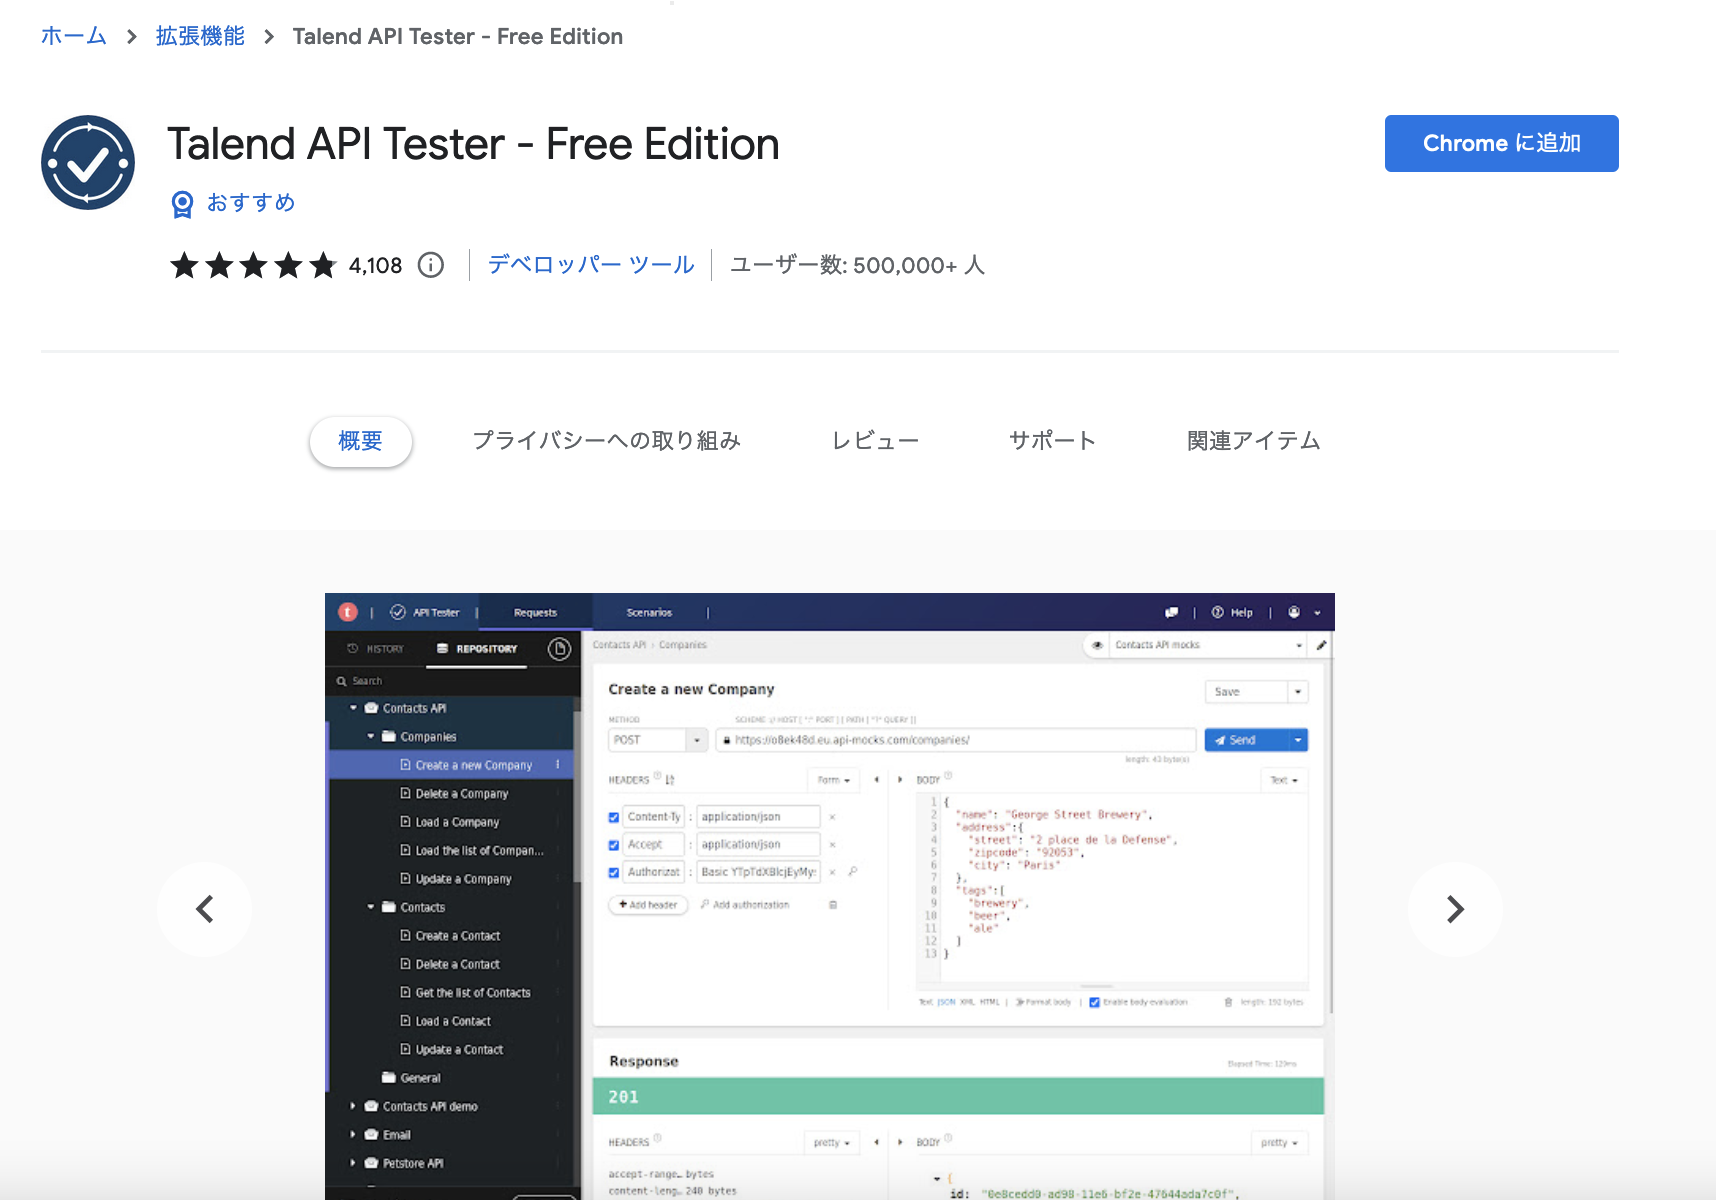Image resolution: width=1716 pixels, height=1200 pixels.
Task: Switch to the Scenarios tab
Action: 648,611
